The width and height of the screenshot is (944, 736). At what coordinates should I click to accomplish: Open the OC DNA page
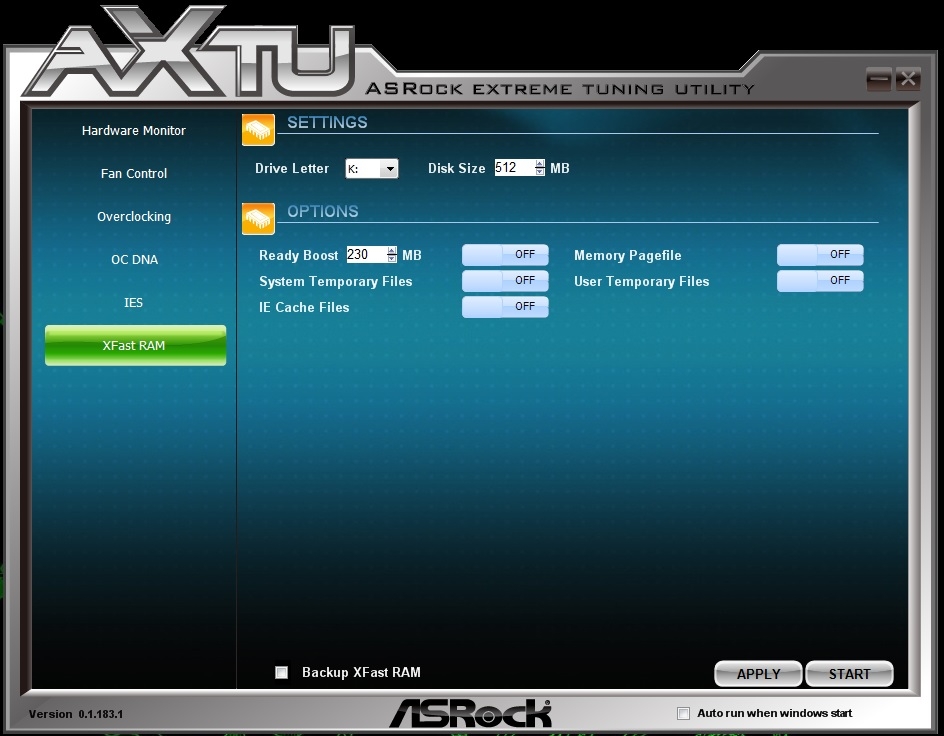(x=134, y=259)
